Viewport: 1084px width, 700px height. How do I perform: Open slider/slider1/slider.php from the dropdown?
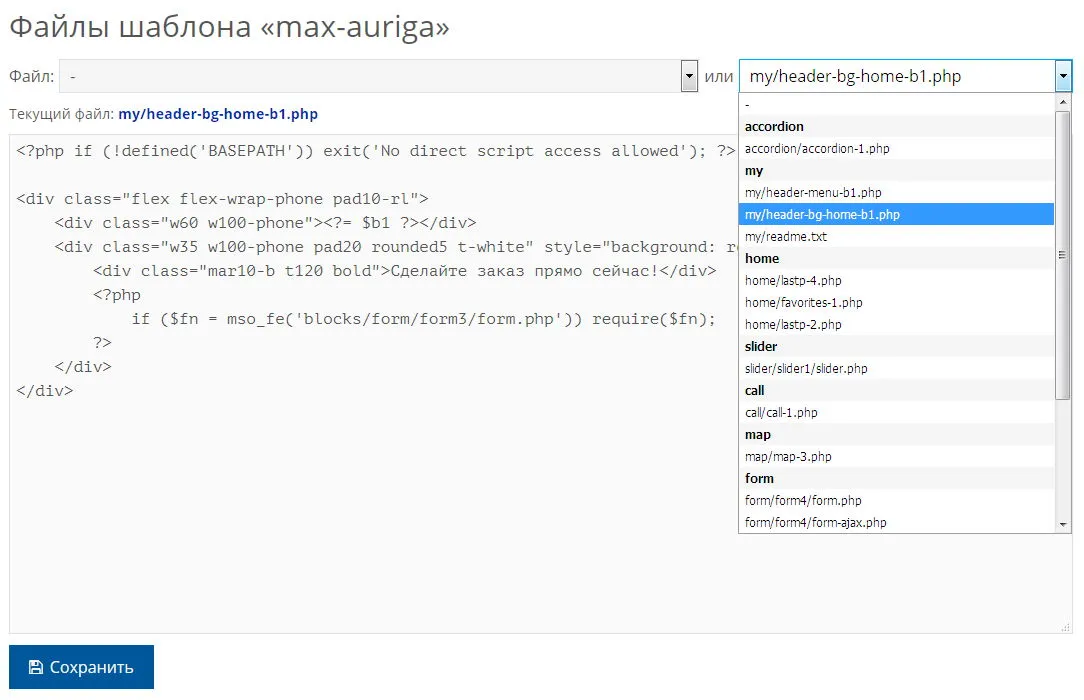click(x=806, y=368)
